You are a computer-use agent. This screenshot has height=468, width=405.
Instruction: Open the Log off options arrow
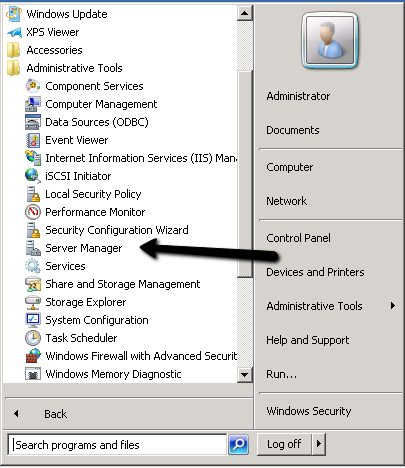click(319, 444)
